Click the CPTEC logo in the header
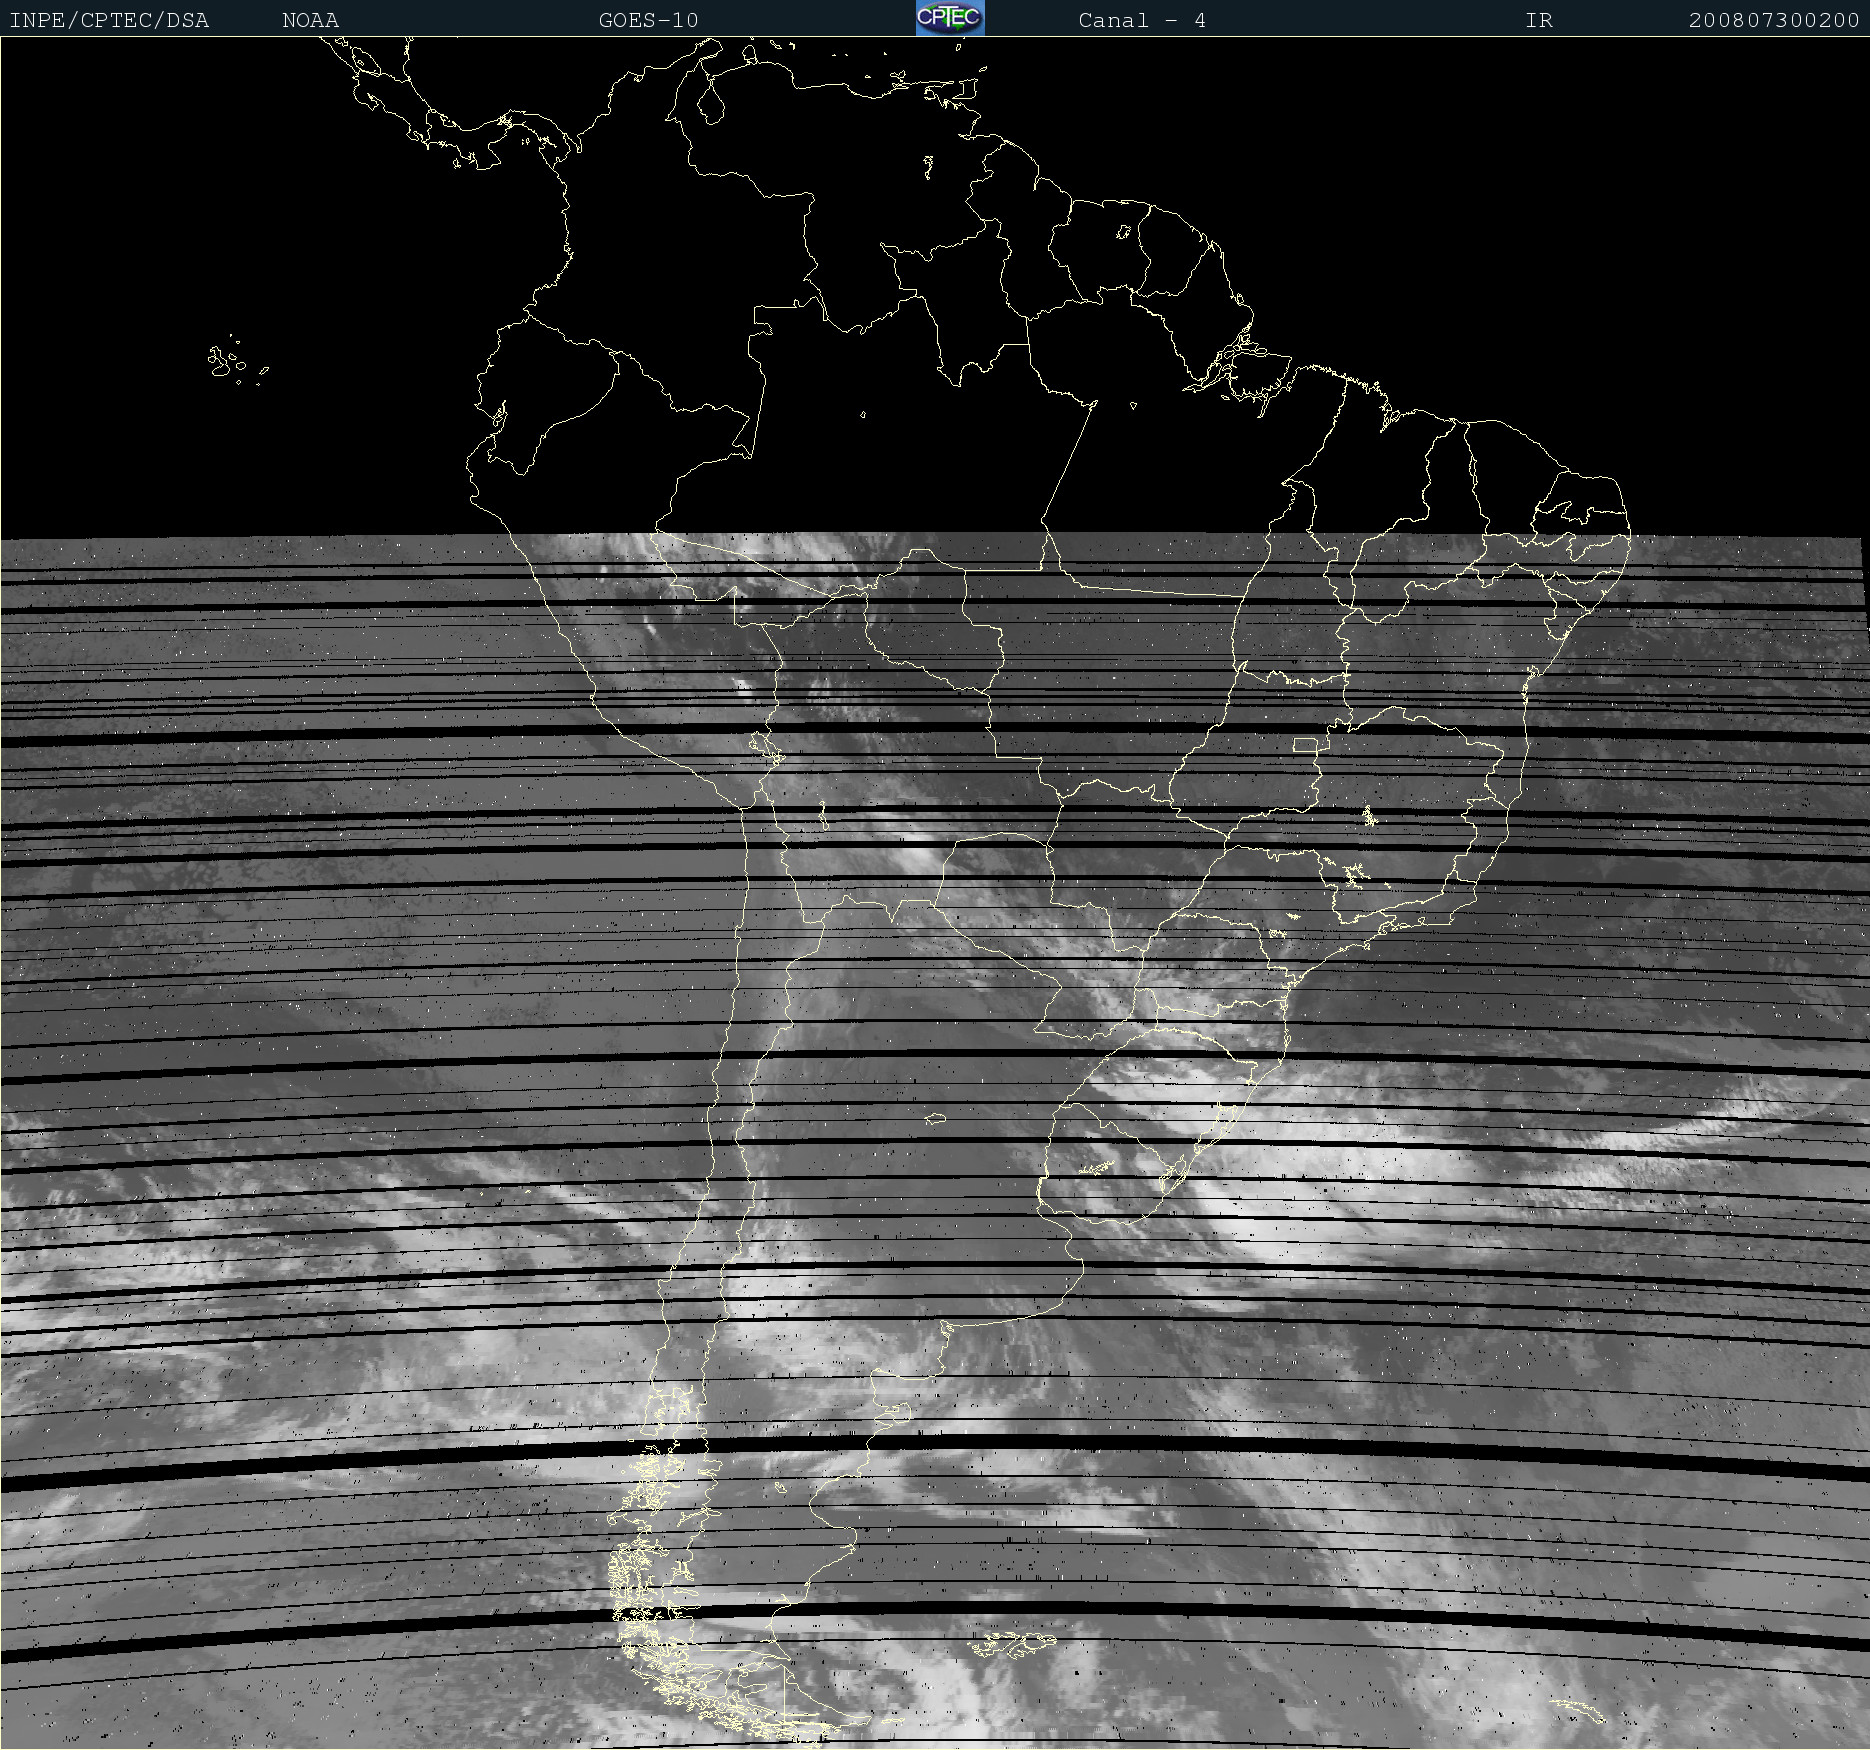This screenshot has width=1870, height=1750. coord(949,18)
